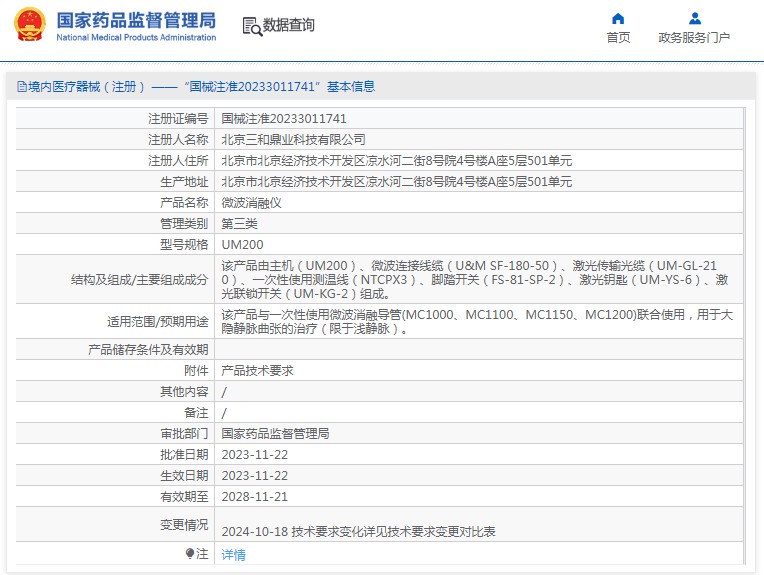
Task: Open the 首页 text link
Action: pyautogui.click(x=618, y=38)
